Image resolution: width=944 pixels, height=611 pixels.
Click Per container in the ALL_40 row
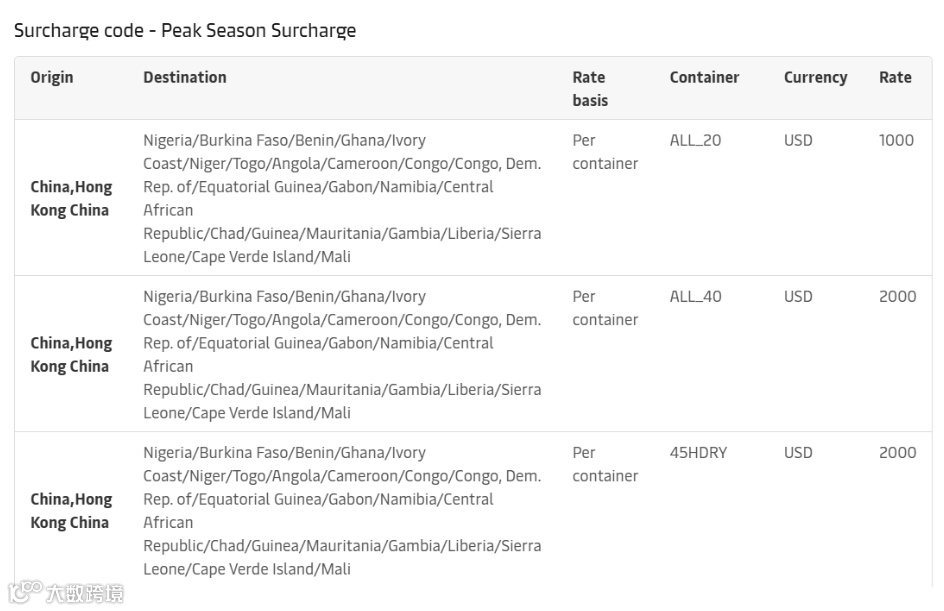click(x=605, y=308)
